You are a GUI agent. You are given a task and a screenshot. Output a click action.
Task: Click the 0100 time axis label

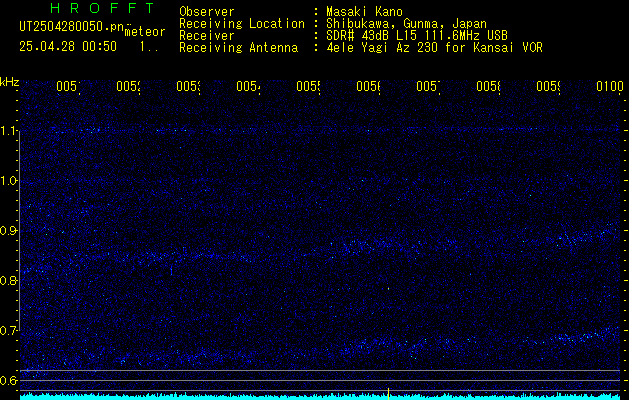coord(610,86)
